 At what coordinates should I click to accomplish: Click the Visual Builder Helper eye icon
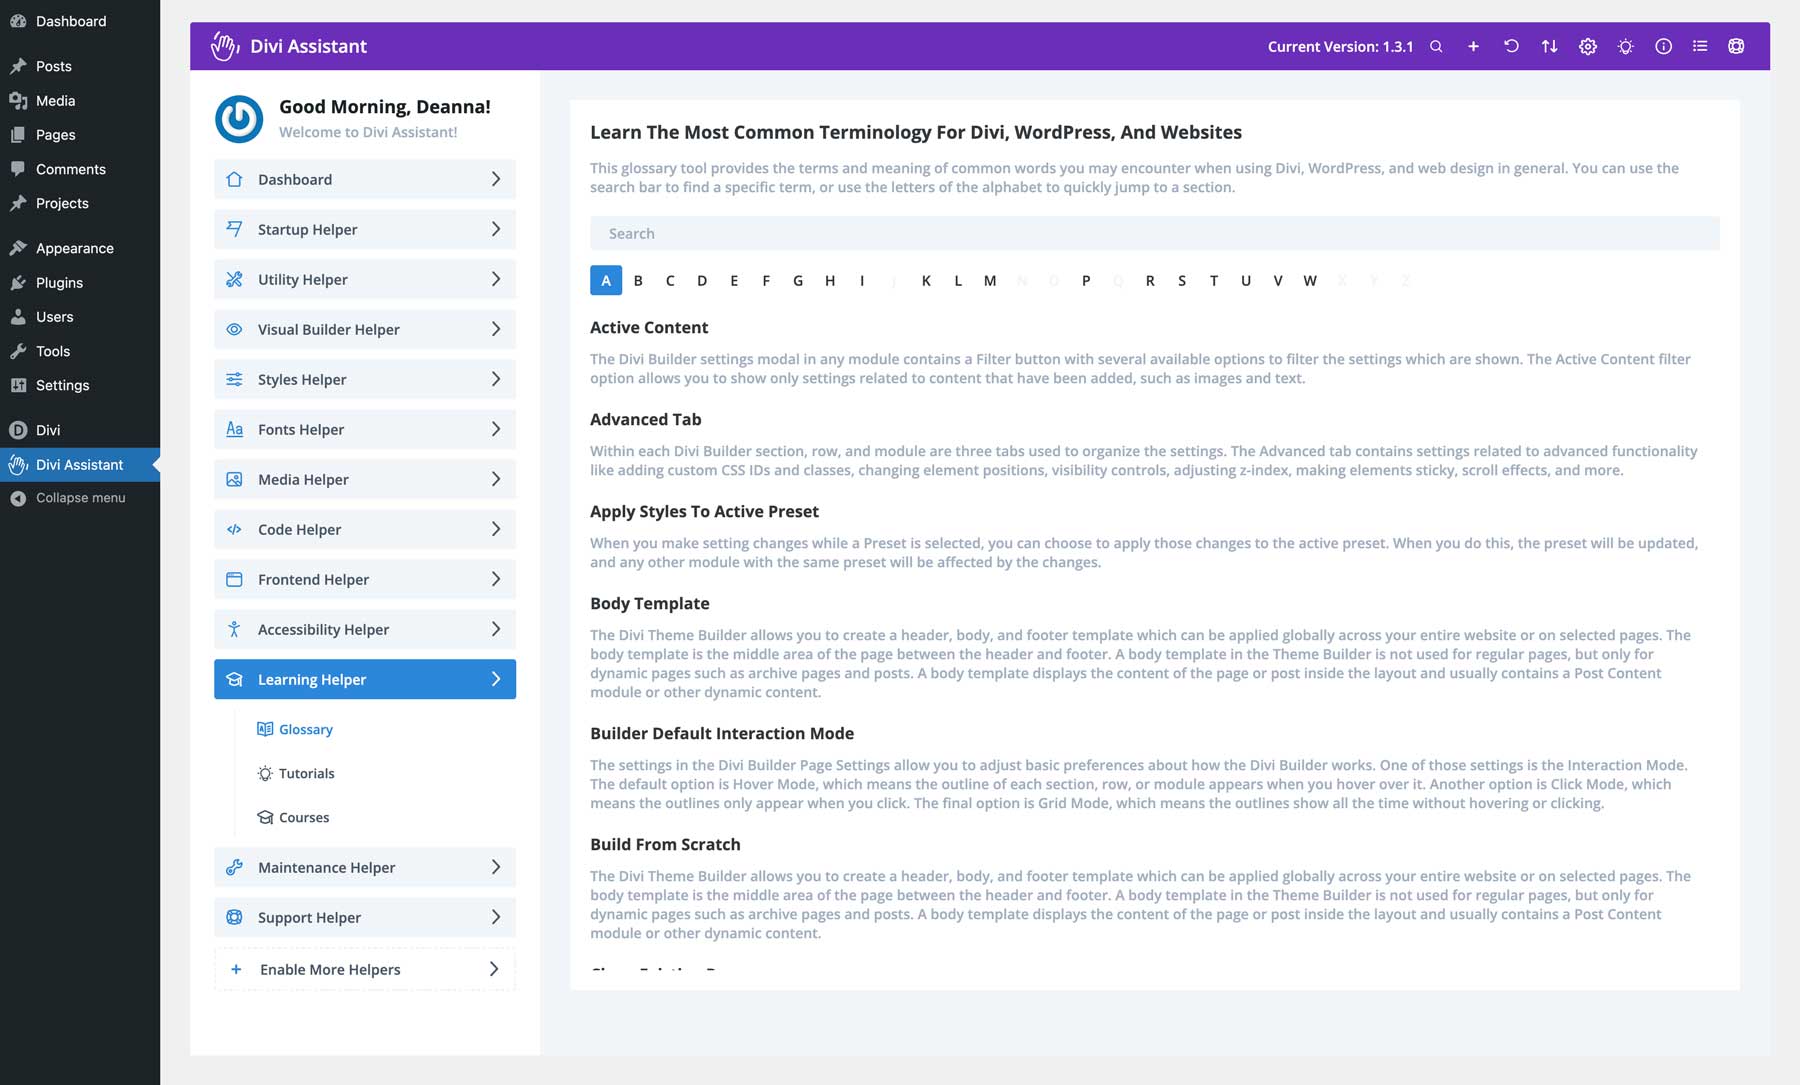pos(234,329)
